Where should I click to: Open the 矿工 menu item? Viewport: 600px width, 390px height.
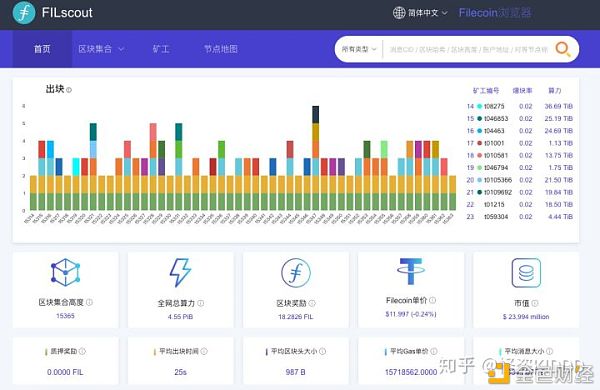tap(161, 49)
